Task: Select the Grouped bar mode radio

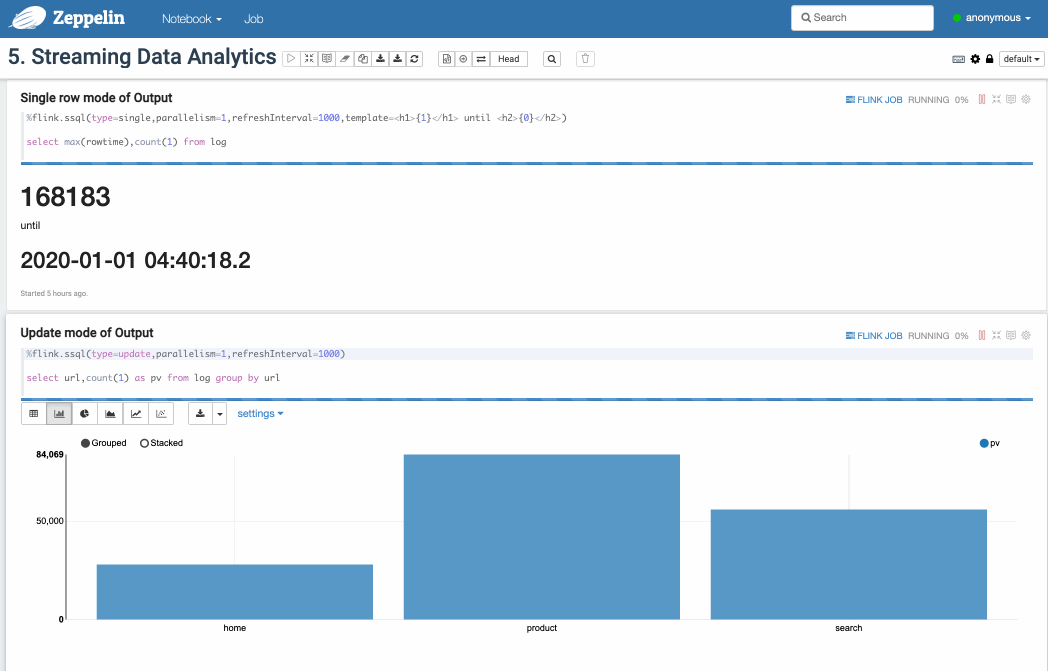Action: point(86,443)
